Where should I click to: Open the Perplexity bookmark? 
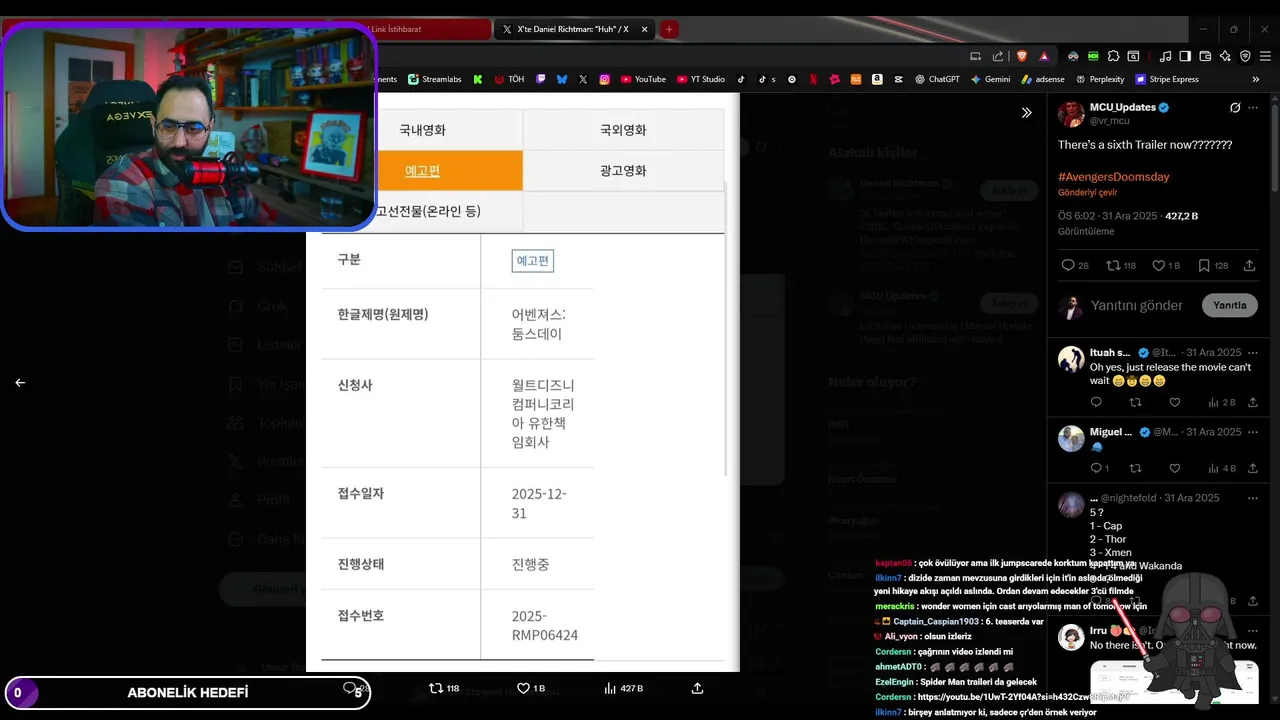(x=1100, y=79)
